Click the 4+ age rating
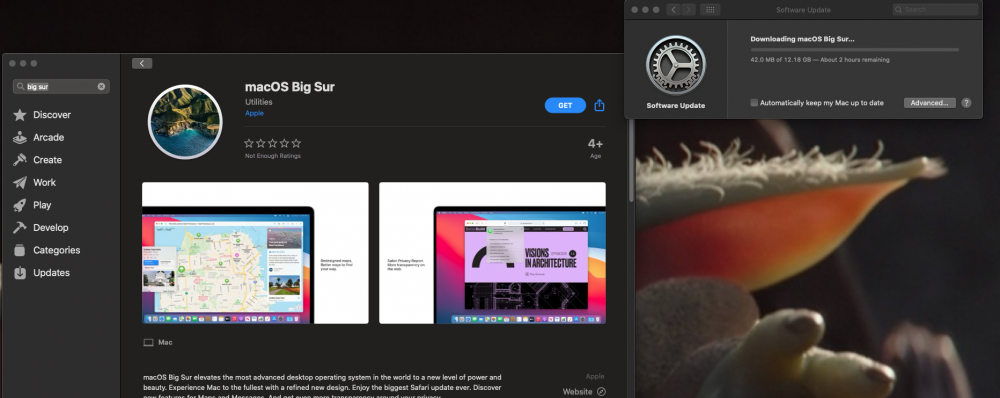 coord(595,144)
